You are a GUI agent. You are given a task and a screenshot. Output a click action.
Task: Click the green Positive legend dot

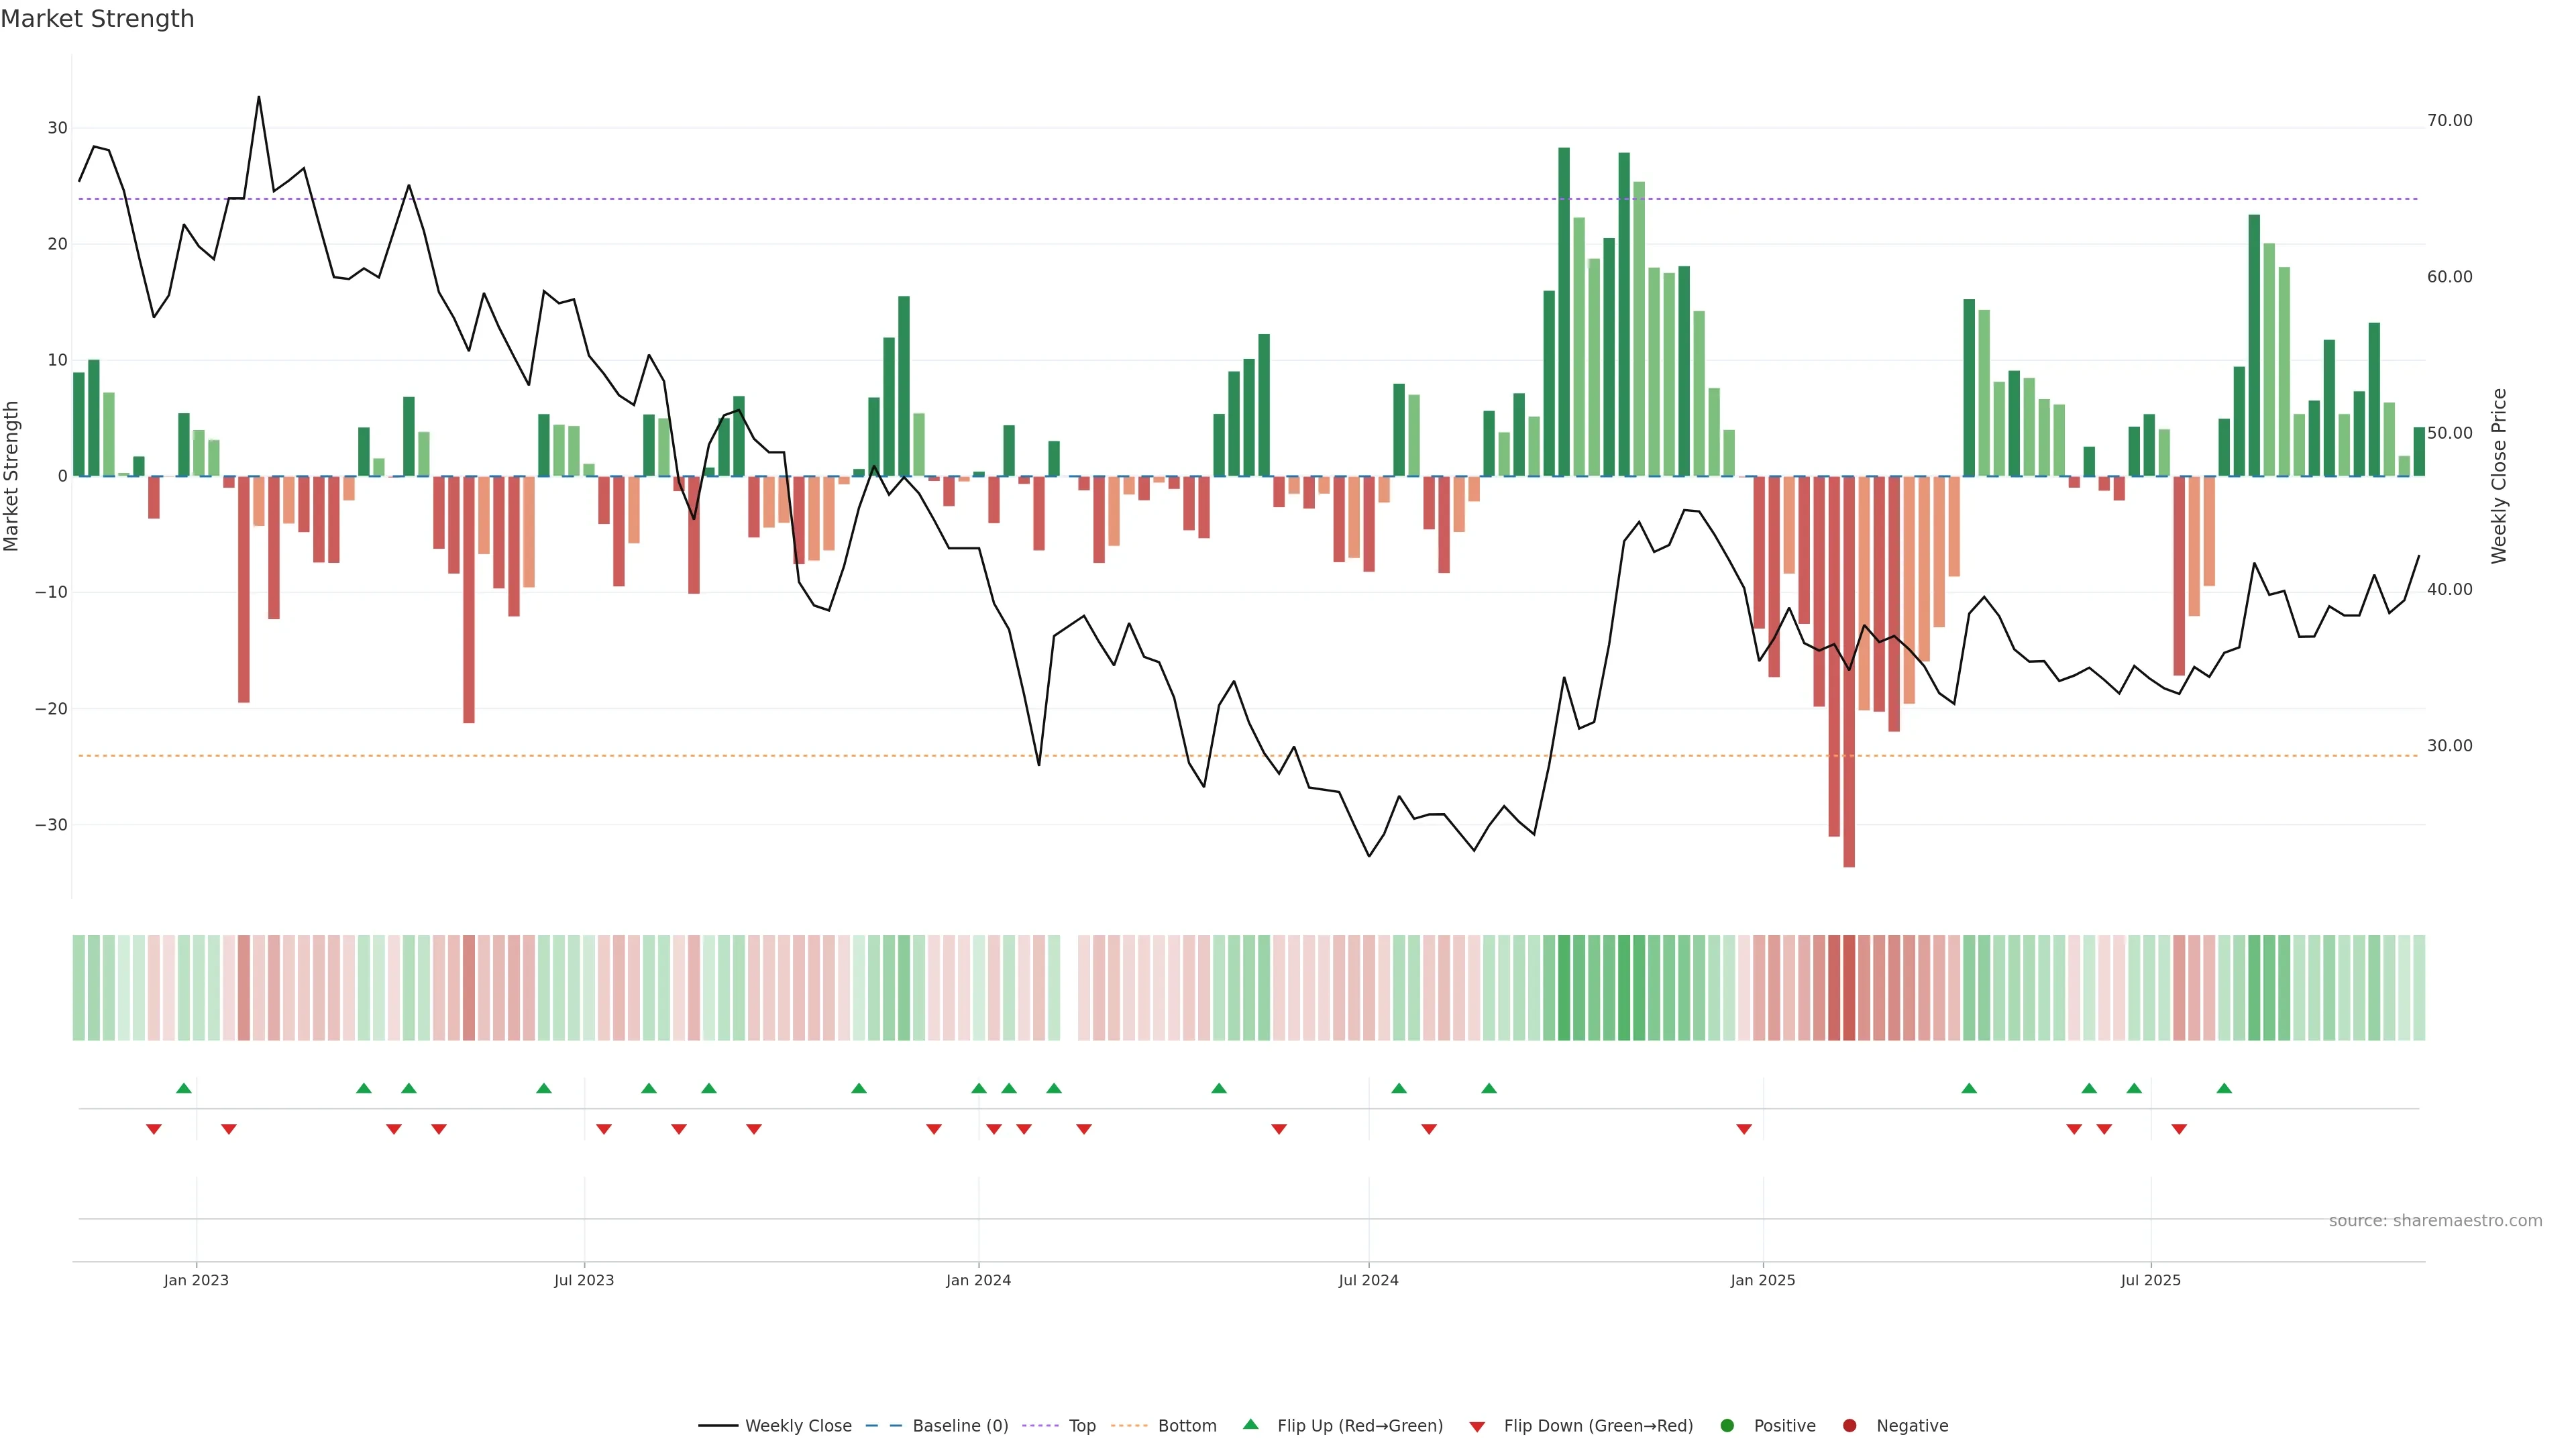tap(1727, 1426)
